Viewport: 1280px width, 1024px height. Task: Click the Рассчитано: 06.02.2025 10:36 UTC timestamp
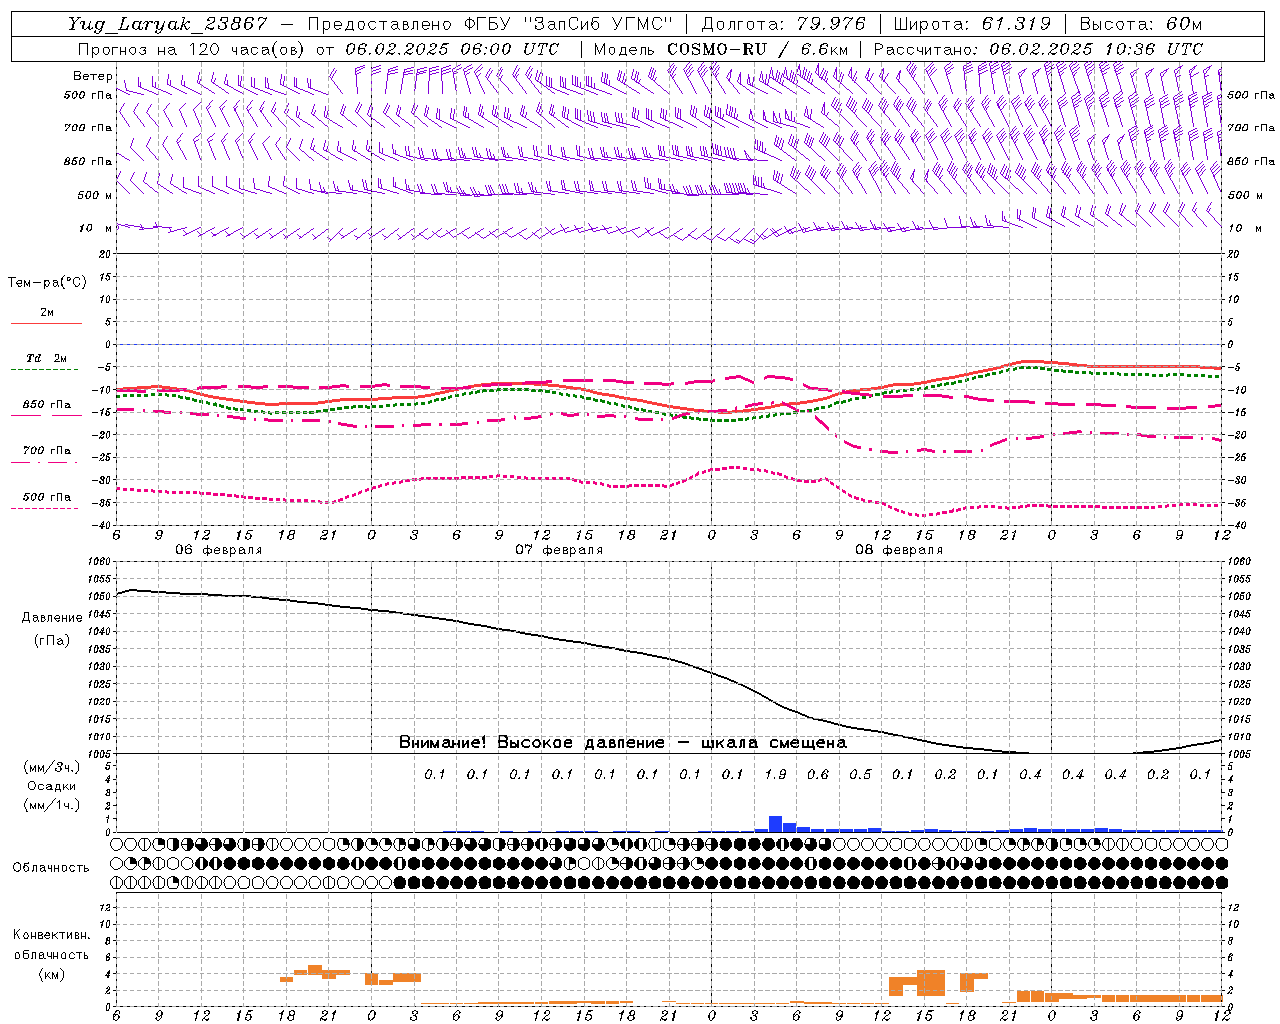pos(1038,49)
